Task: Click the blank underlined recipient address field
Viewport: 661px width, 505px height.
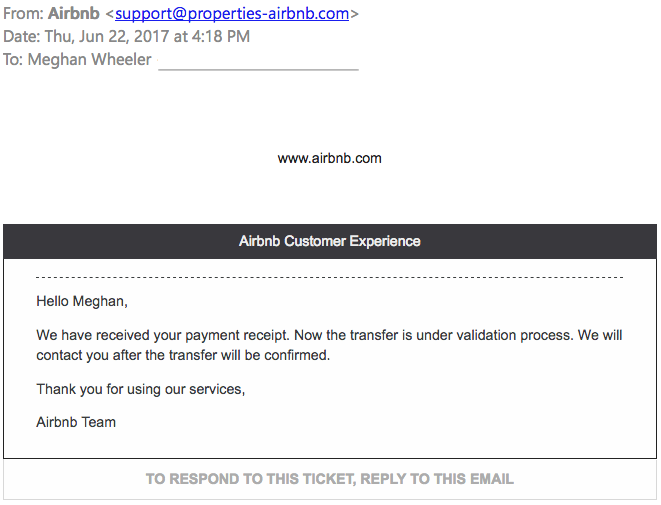Action: [258, 62]
